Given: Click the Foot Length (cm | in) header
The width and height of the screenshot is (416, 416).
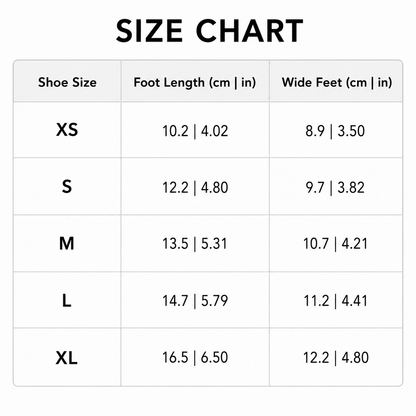Looking at the screenshot, I should click(195, 83).
